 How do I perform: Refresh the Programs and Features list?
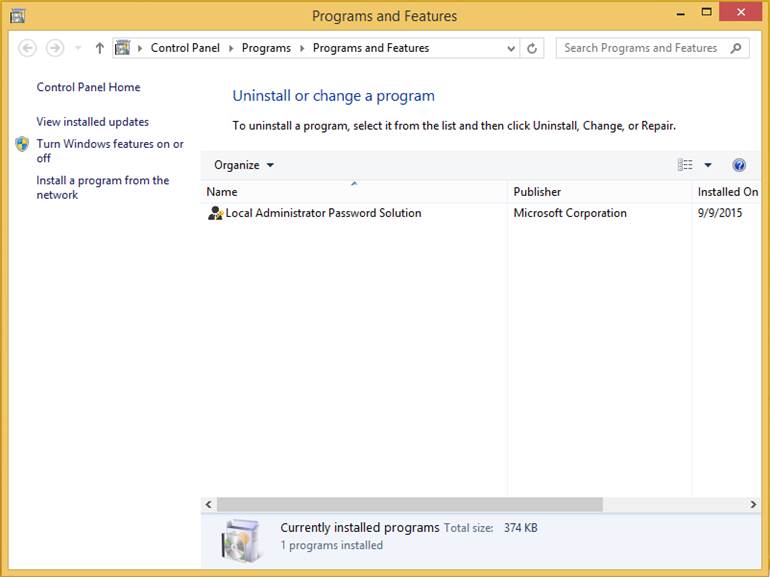[x=533, y=48]
